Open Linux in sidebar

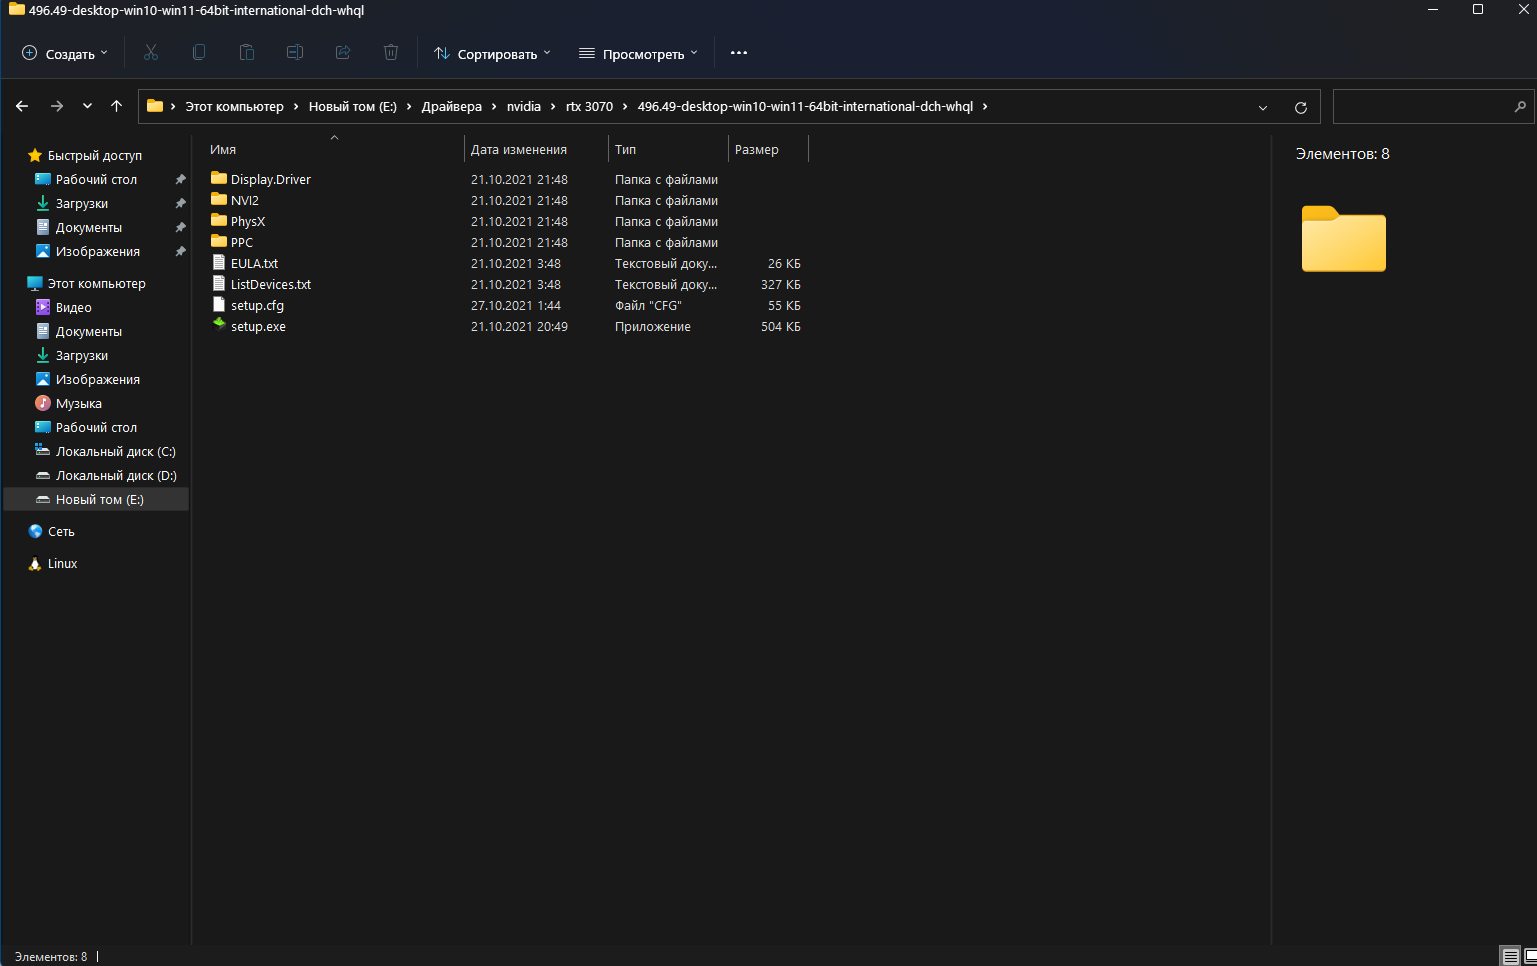click(62, 563)
